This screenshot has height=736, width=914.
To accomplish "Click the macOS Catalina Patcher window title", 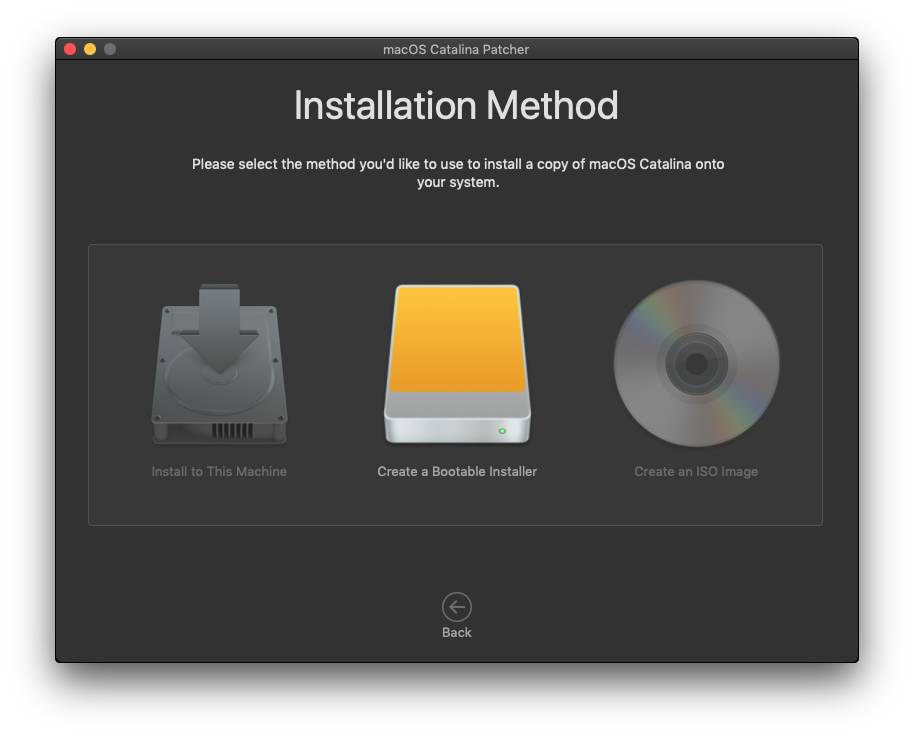I will click(456, 50).
